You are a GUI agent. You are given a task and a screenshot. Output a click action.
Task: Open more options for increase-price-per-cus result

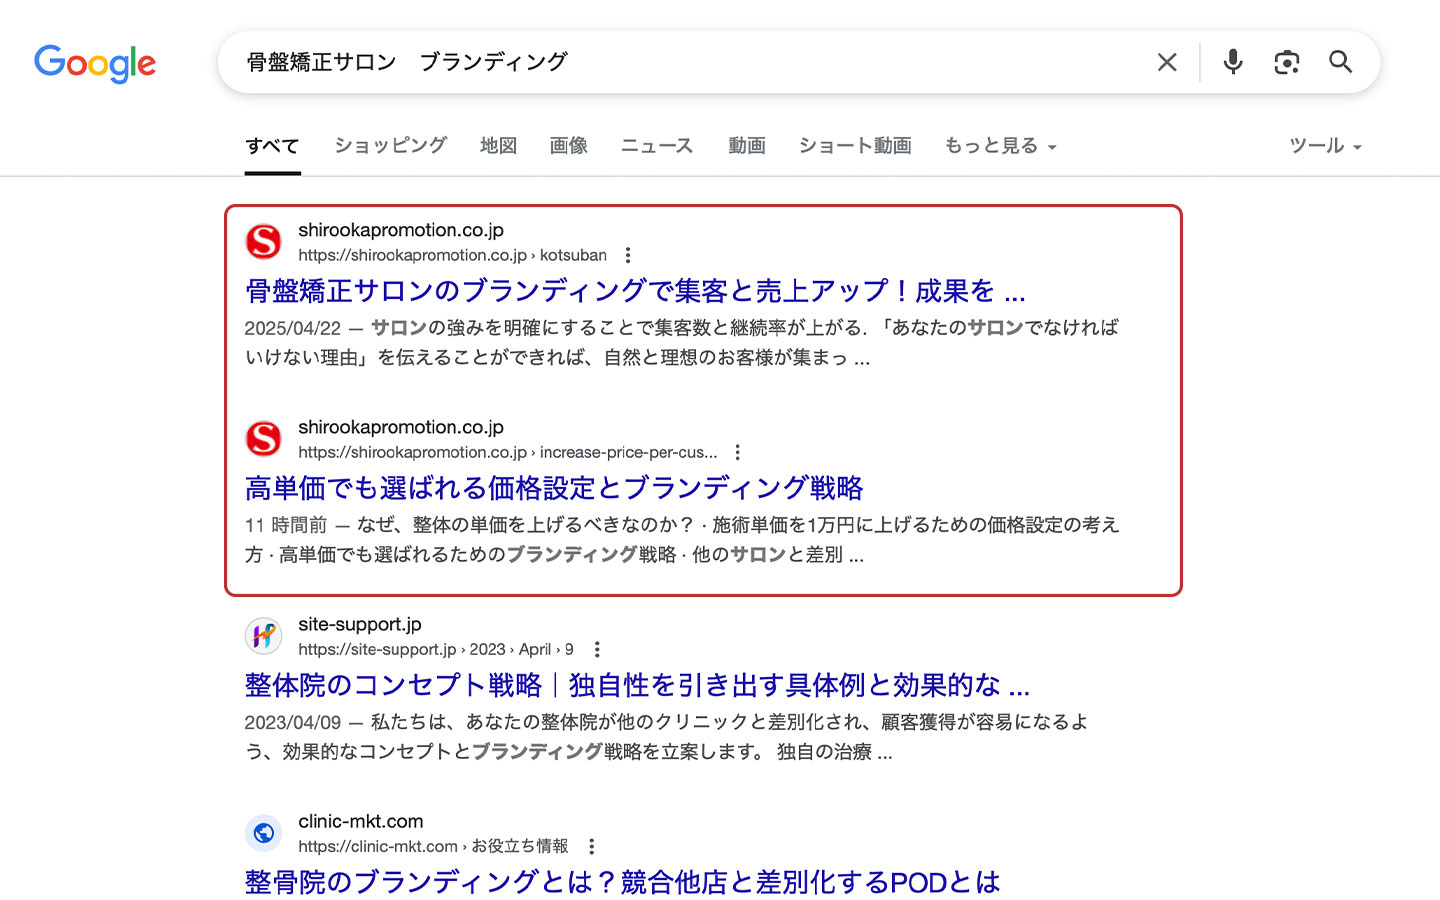[738, 452]
